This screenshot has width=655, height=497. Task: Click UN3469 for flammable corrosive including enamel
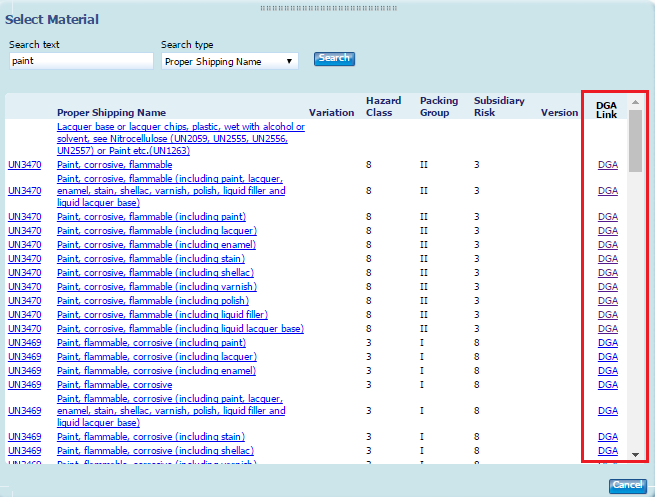click(24, 370)
